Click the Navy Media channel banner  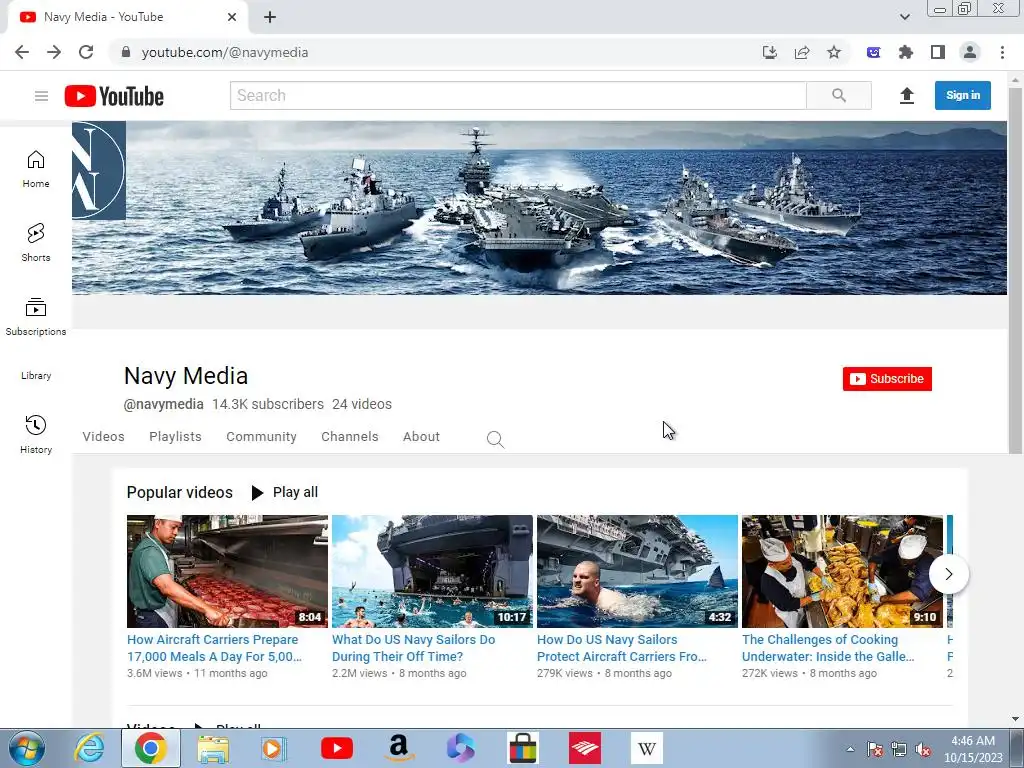click(539, 208)
